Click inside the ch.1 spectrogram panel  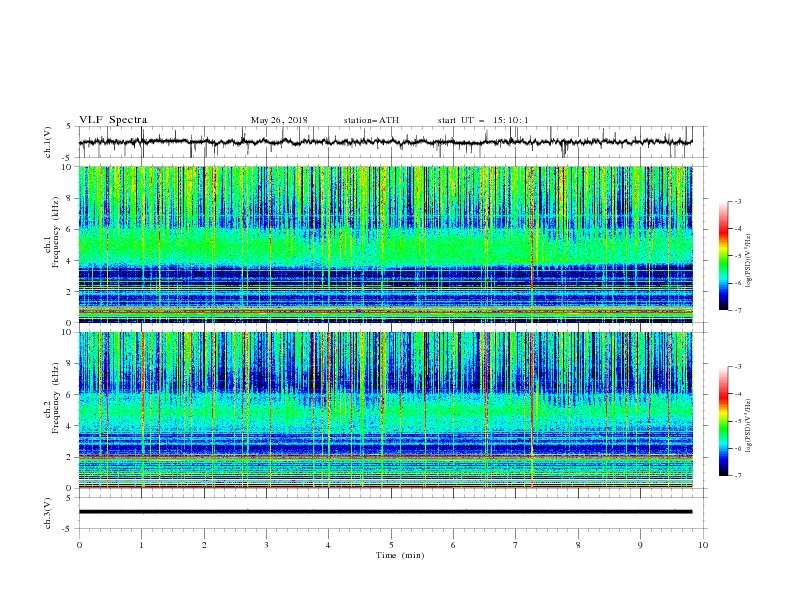(385, 244)
